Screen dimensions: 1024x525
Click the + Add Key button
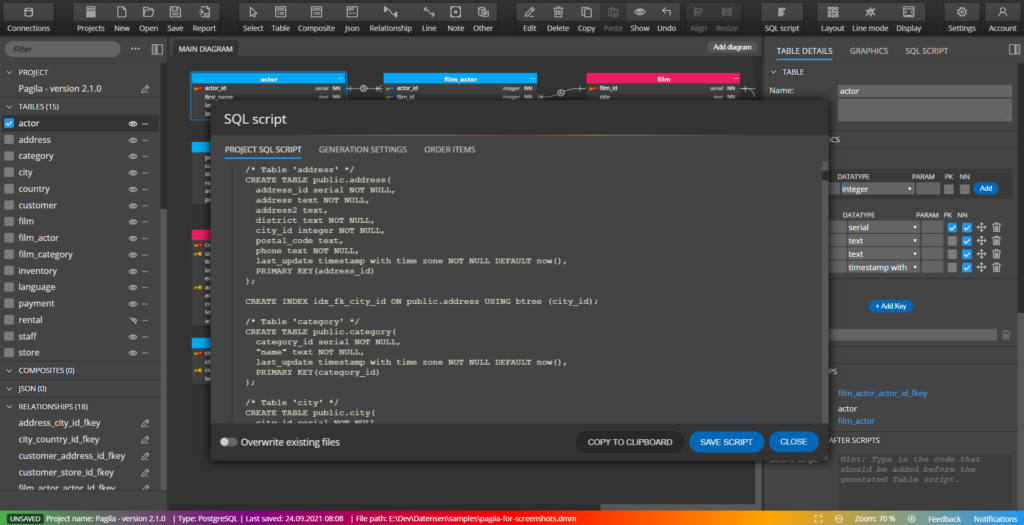tap(890, 306)
